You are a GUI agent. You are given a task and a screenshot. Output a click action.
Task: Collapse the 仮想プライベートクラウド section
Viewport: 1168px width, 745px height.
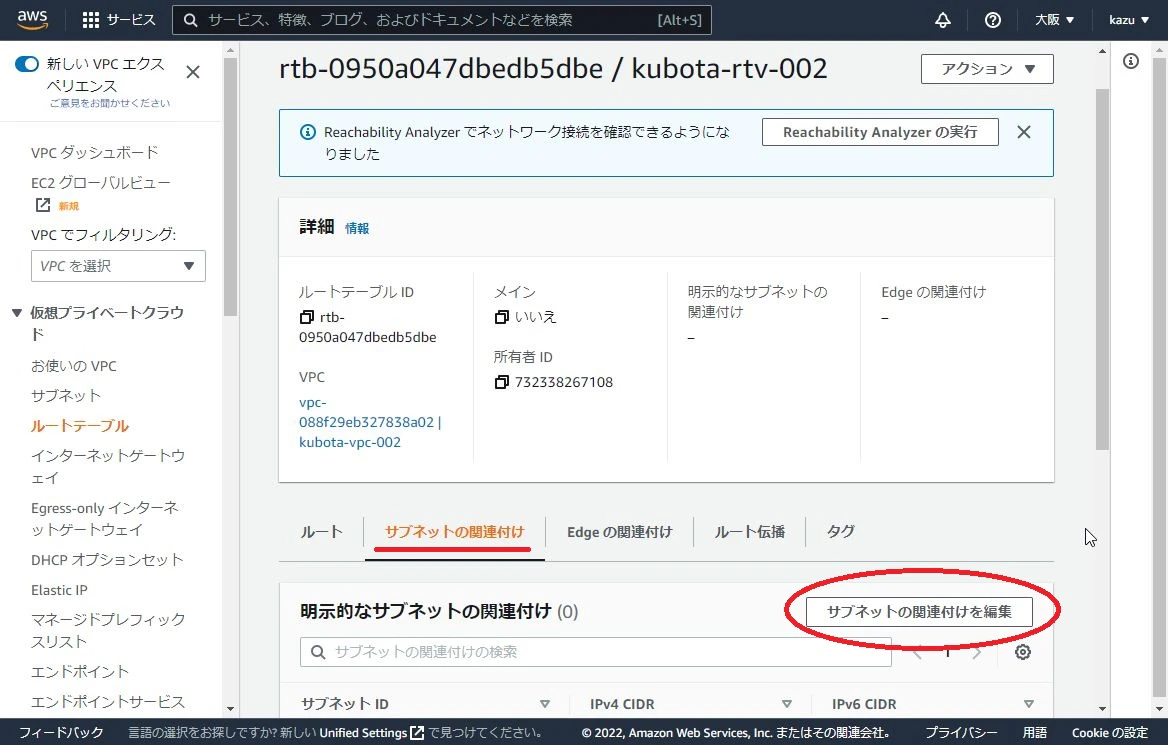tap(16, 313)
